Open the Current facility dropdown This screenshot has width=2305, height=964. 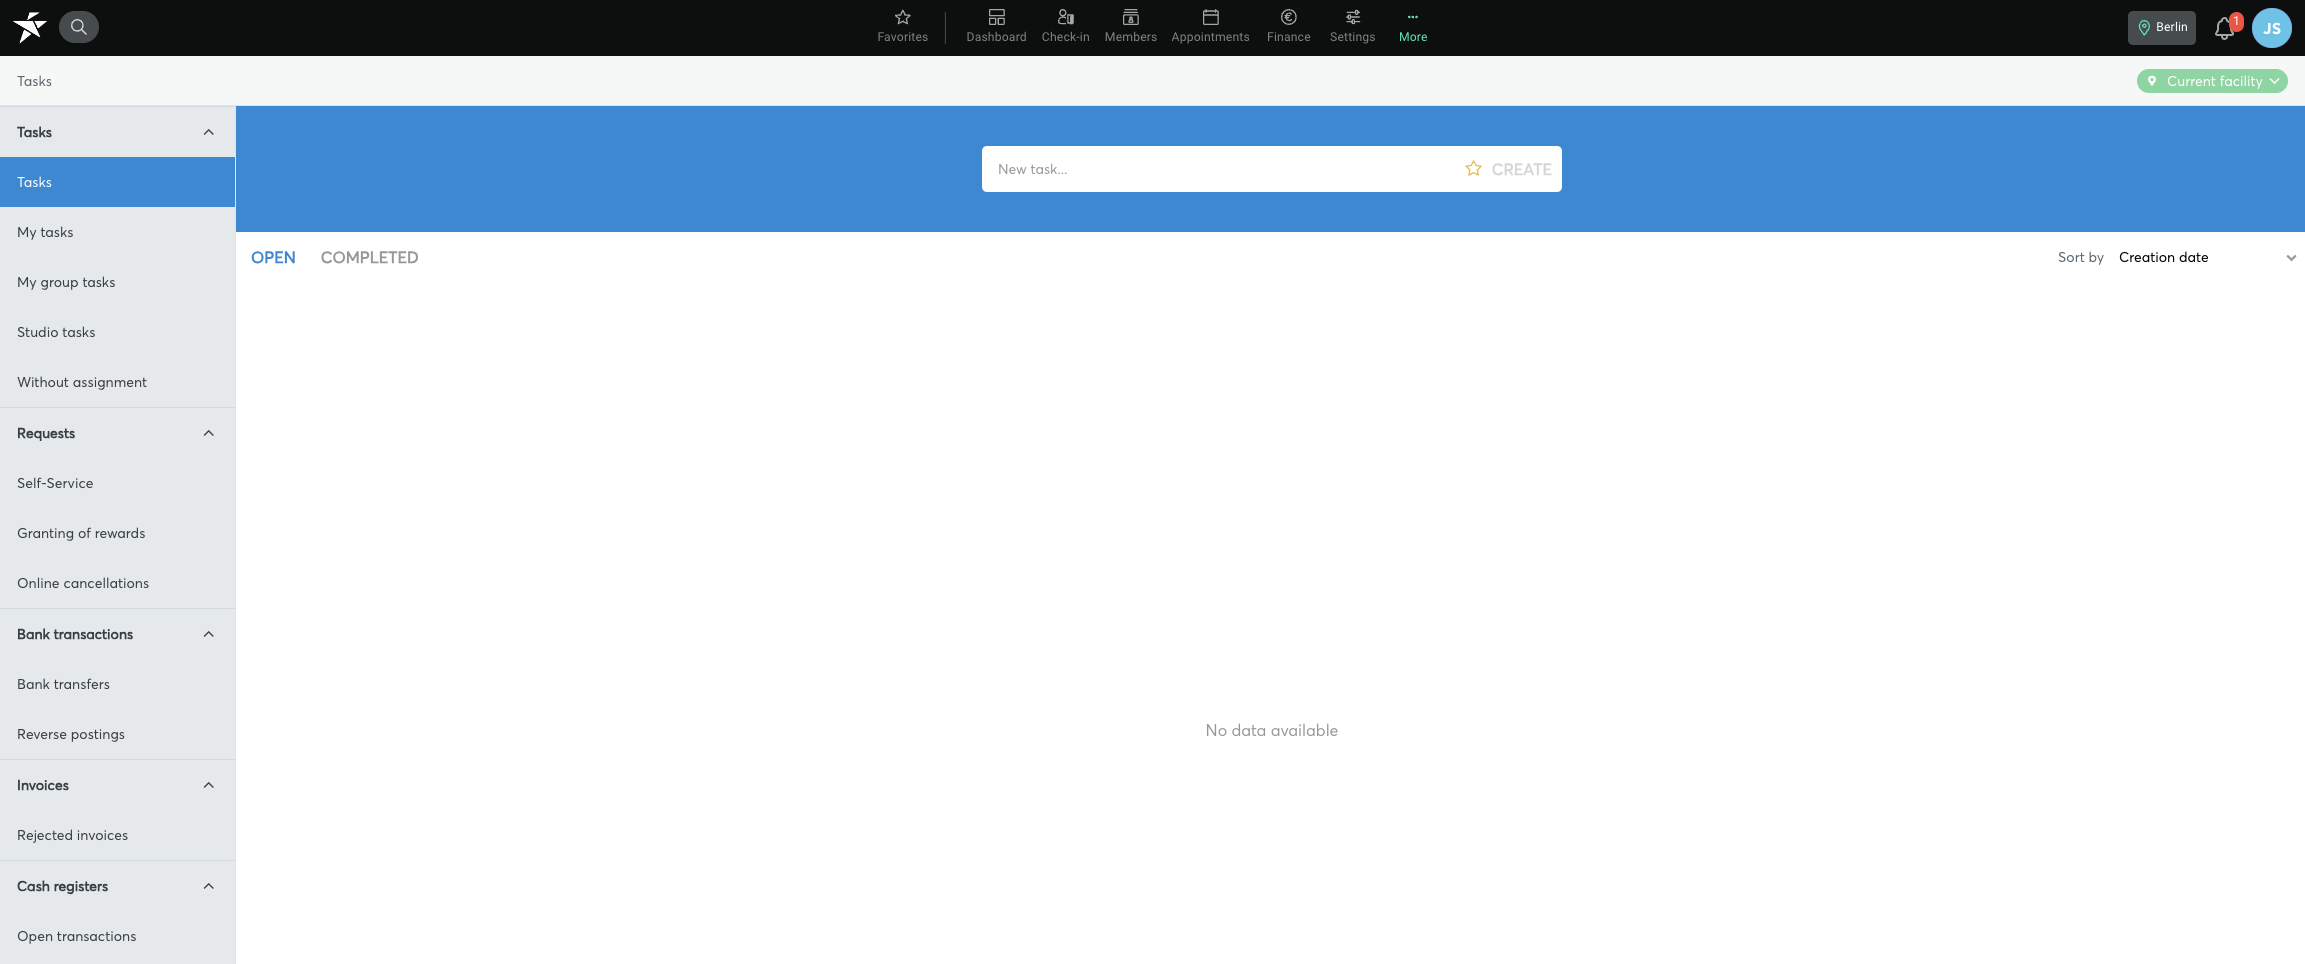pyautogui.click(x=2212, y=81)
